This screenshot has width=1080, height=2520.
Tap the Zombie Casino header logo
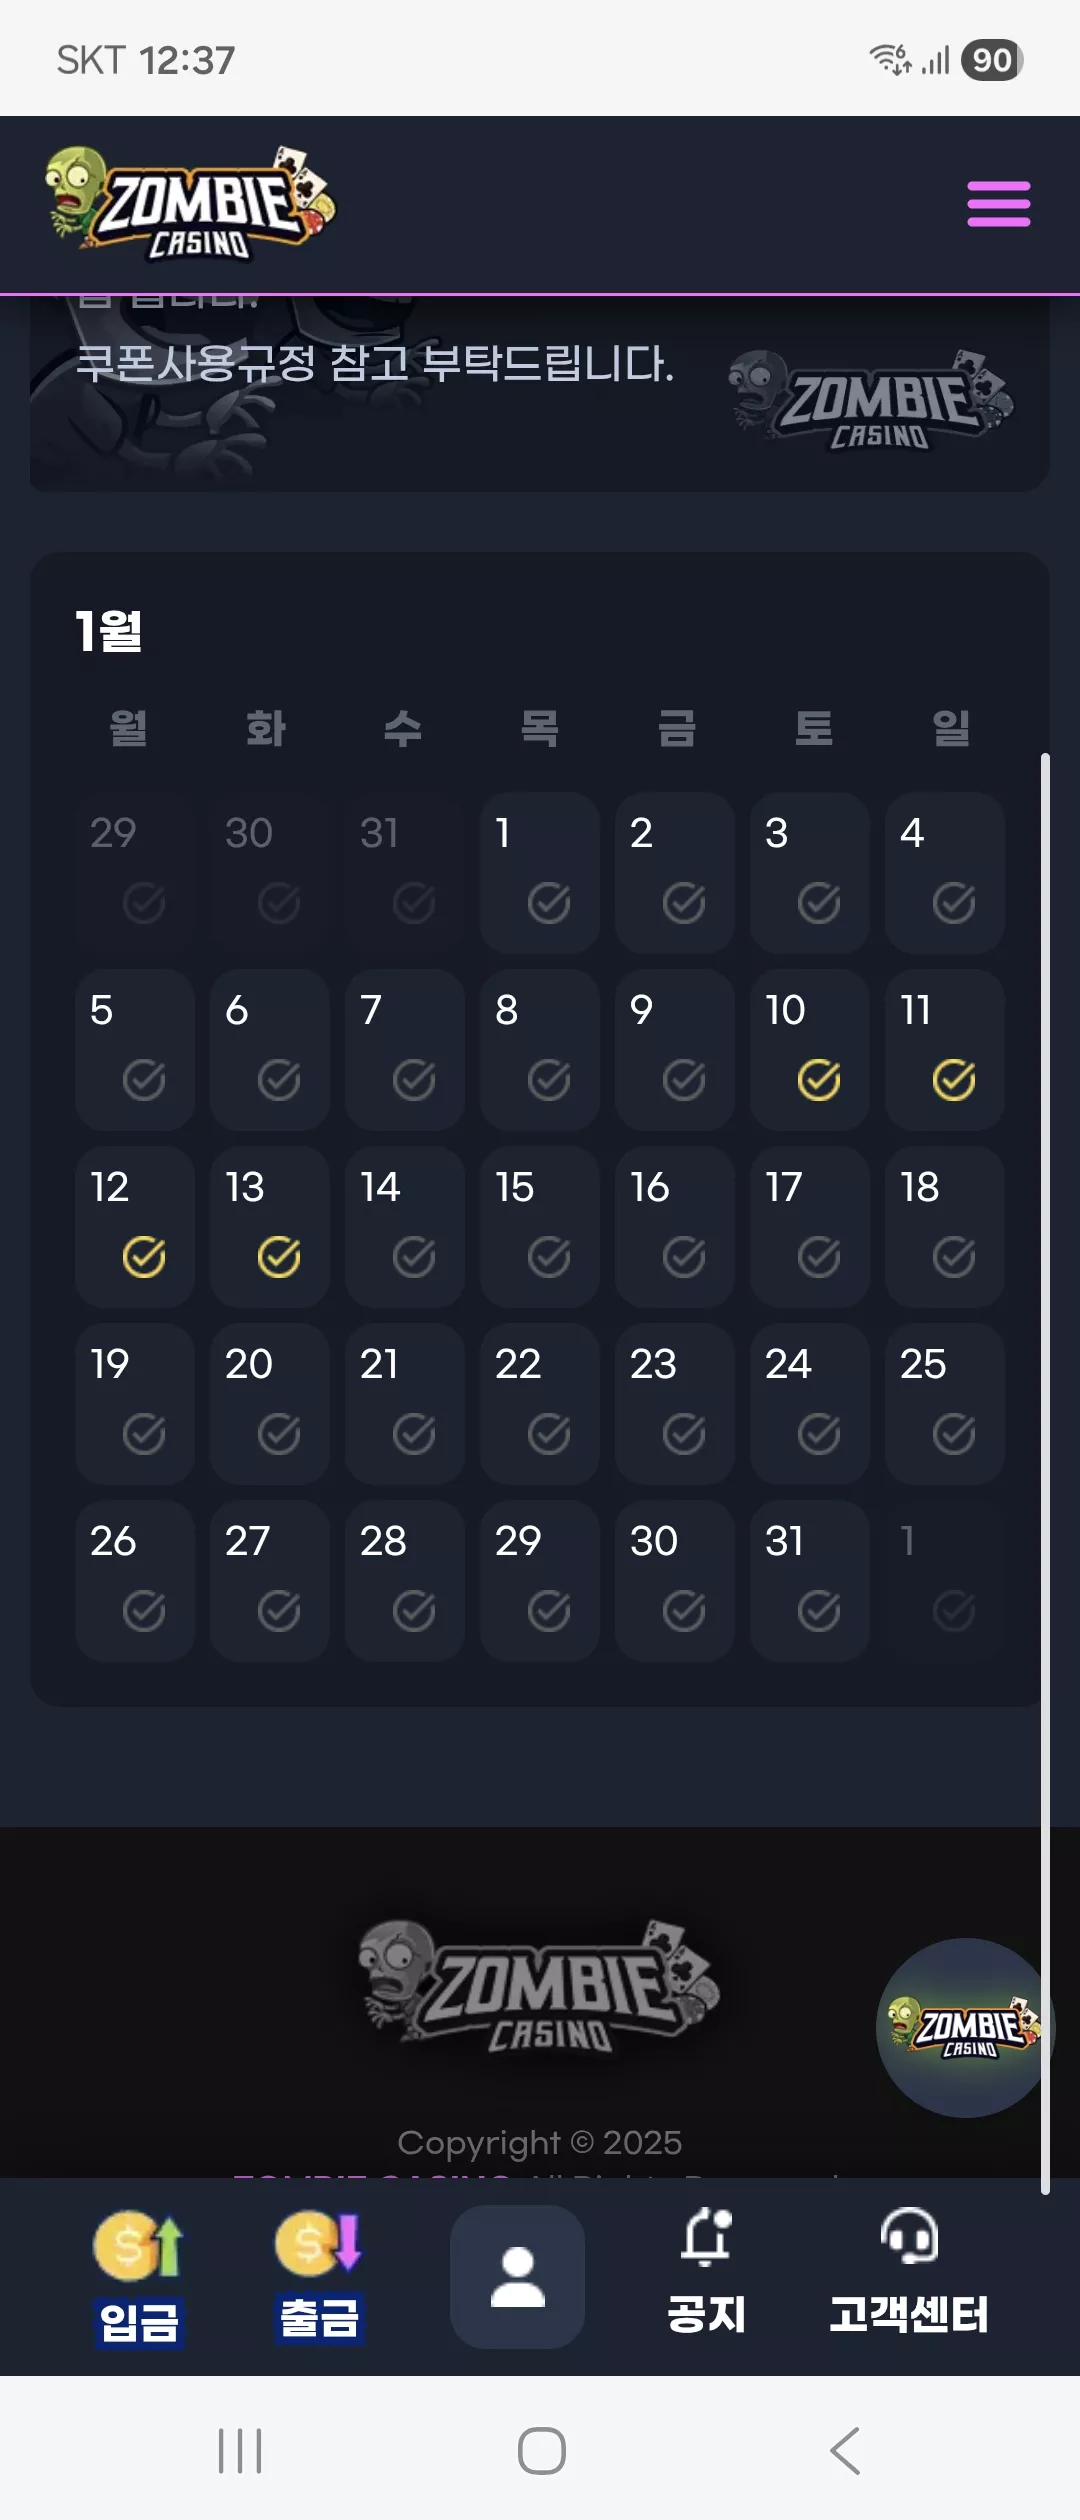(x=191, y=204)
